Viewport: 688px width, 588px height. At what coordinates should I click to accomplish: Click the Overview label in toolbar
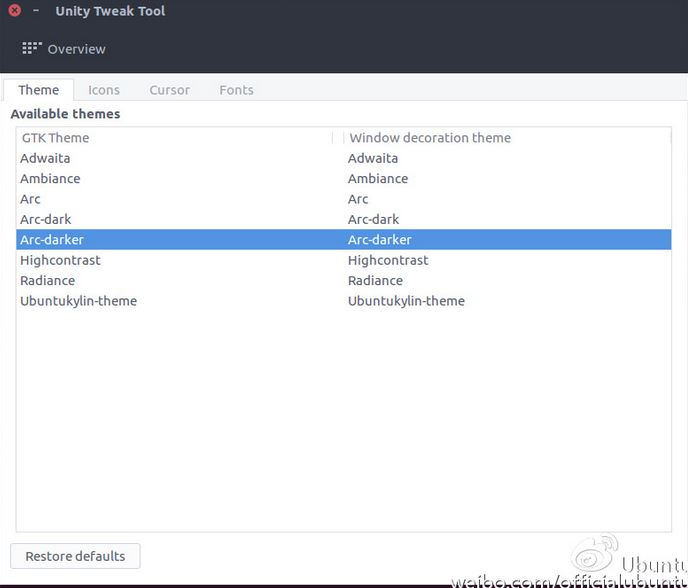tap(76, 49)
